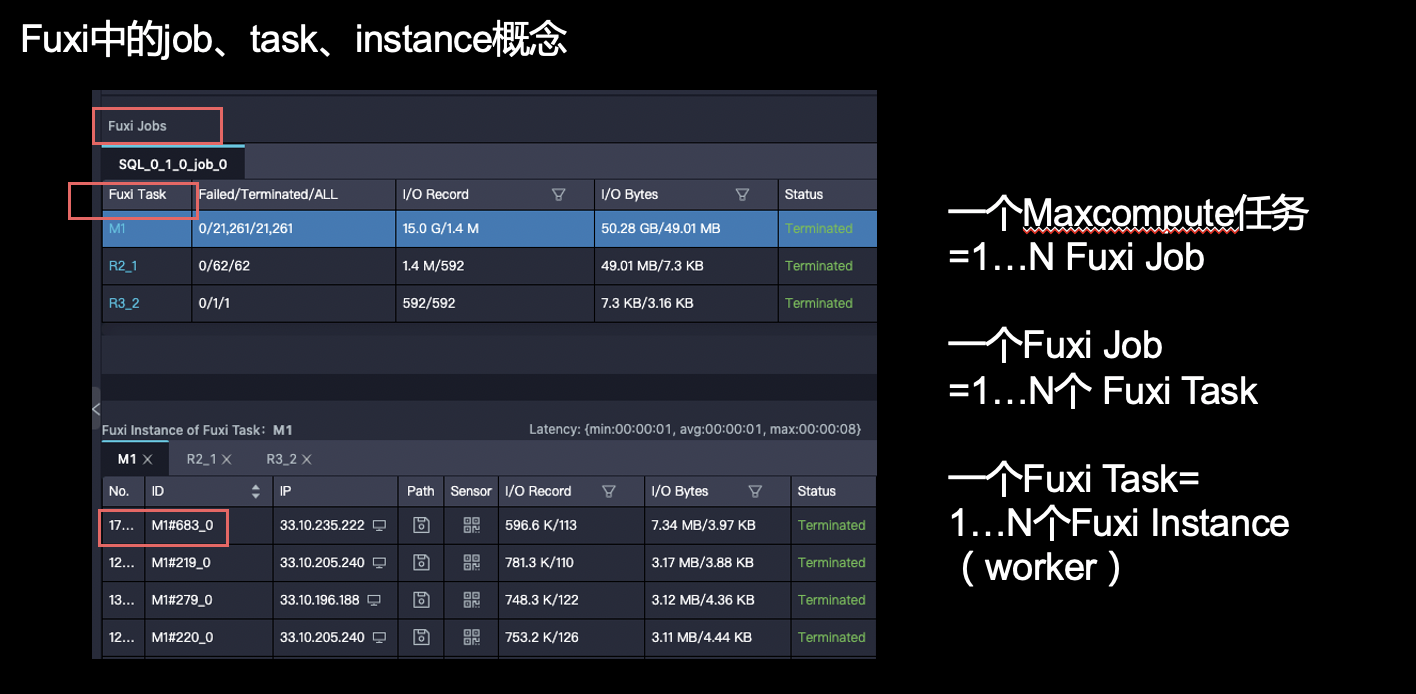Open the Sensor QR icon for M1#279_0
1416x694 pixels.
click(471, 600)
